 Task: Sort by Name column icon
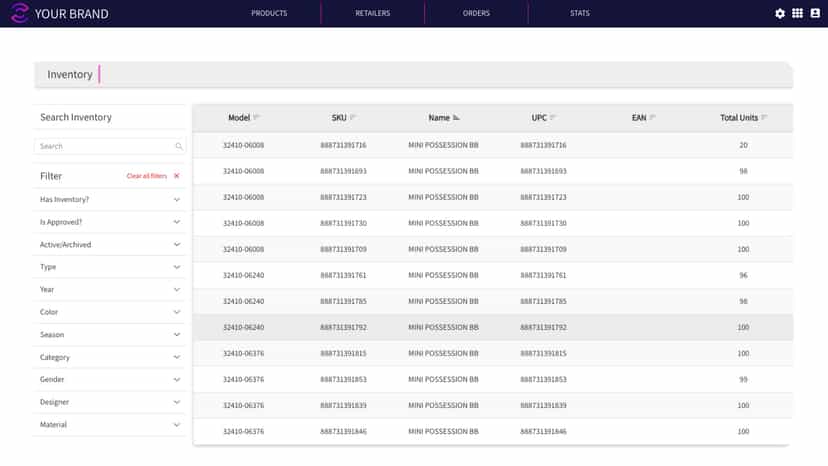click(x=456, y=117)
